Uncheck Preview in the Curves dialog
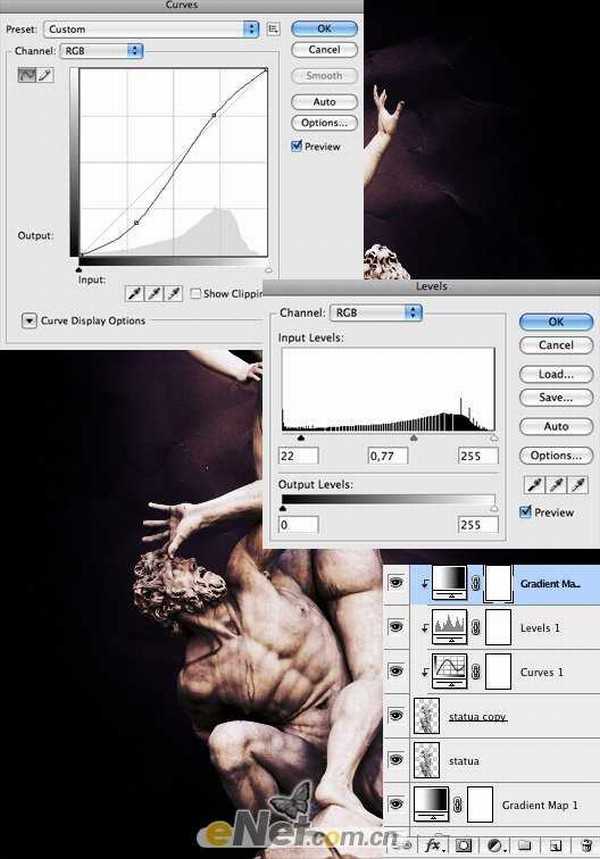 [296, 146]
